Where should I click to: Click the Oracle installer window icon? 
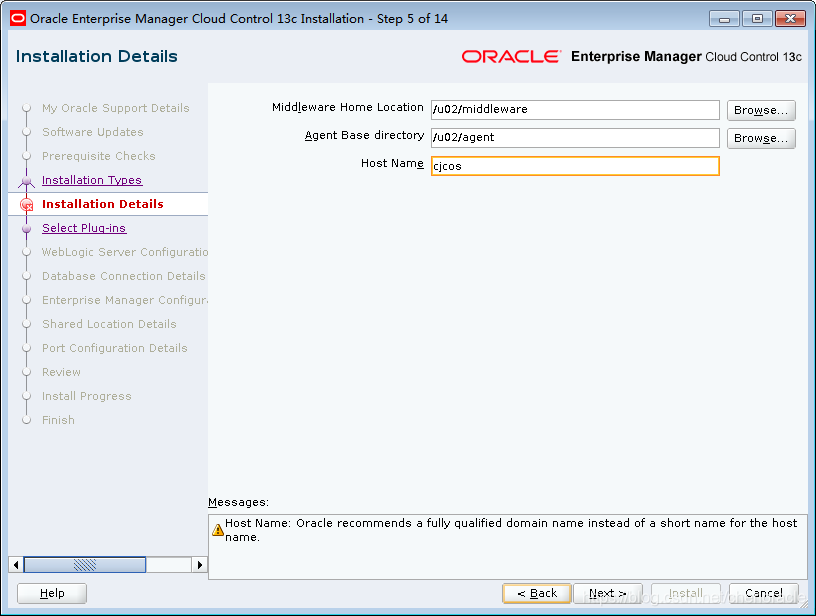pyautogui.click(x=18, y=19)
